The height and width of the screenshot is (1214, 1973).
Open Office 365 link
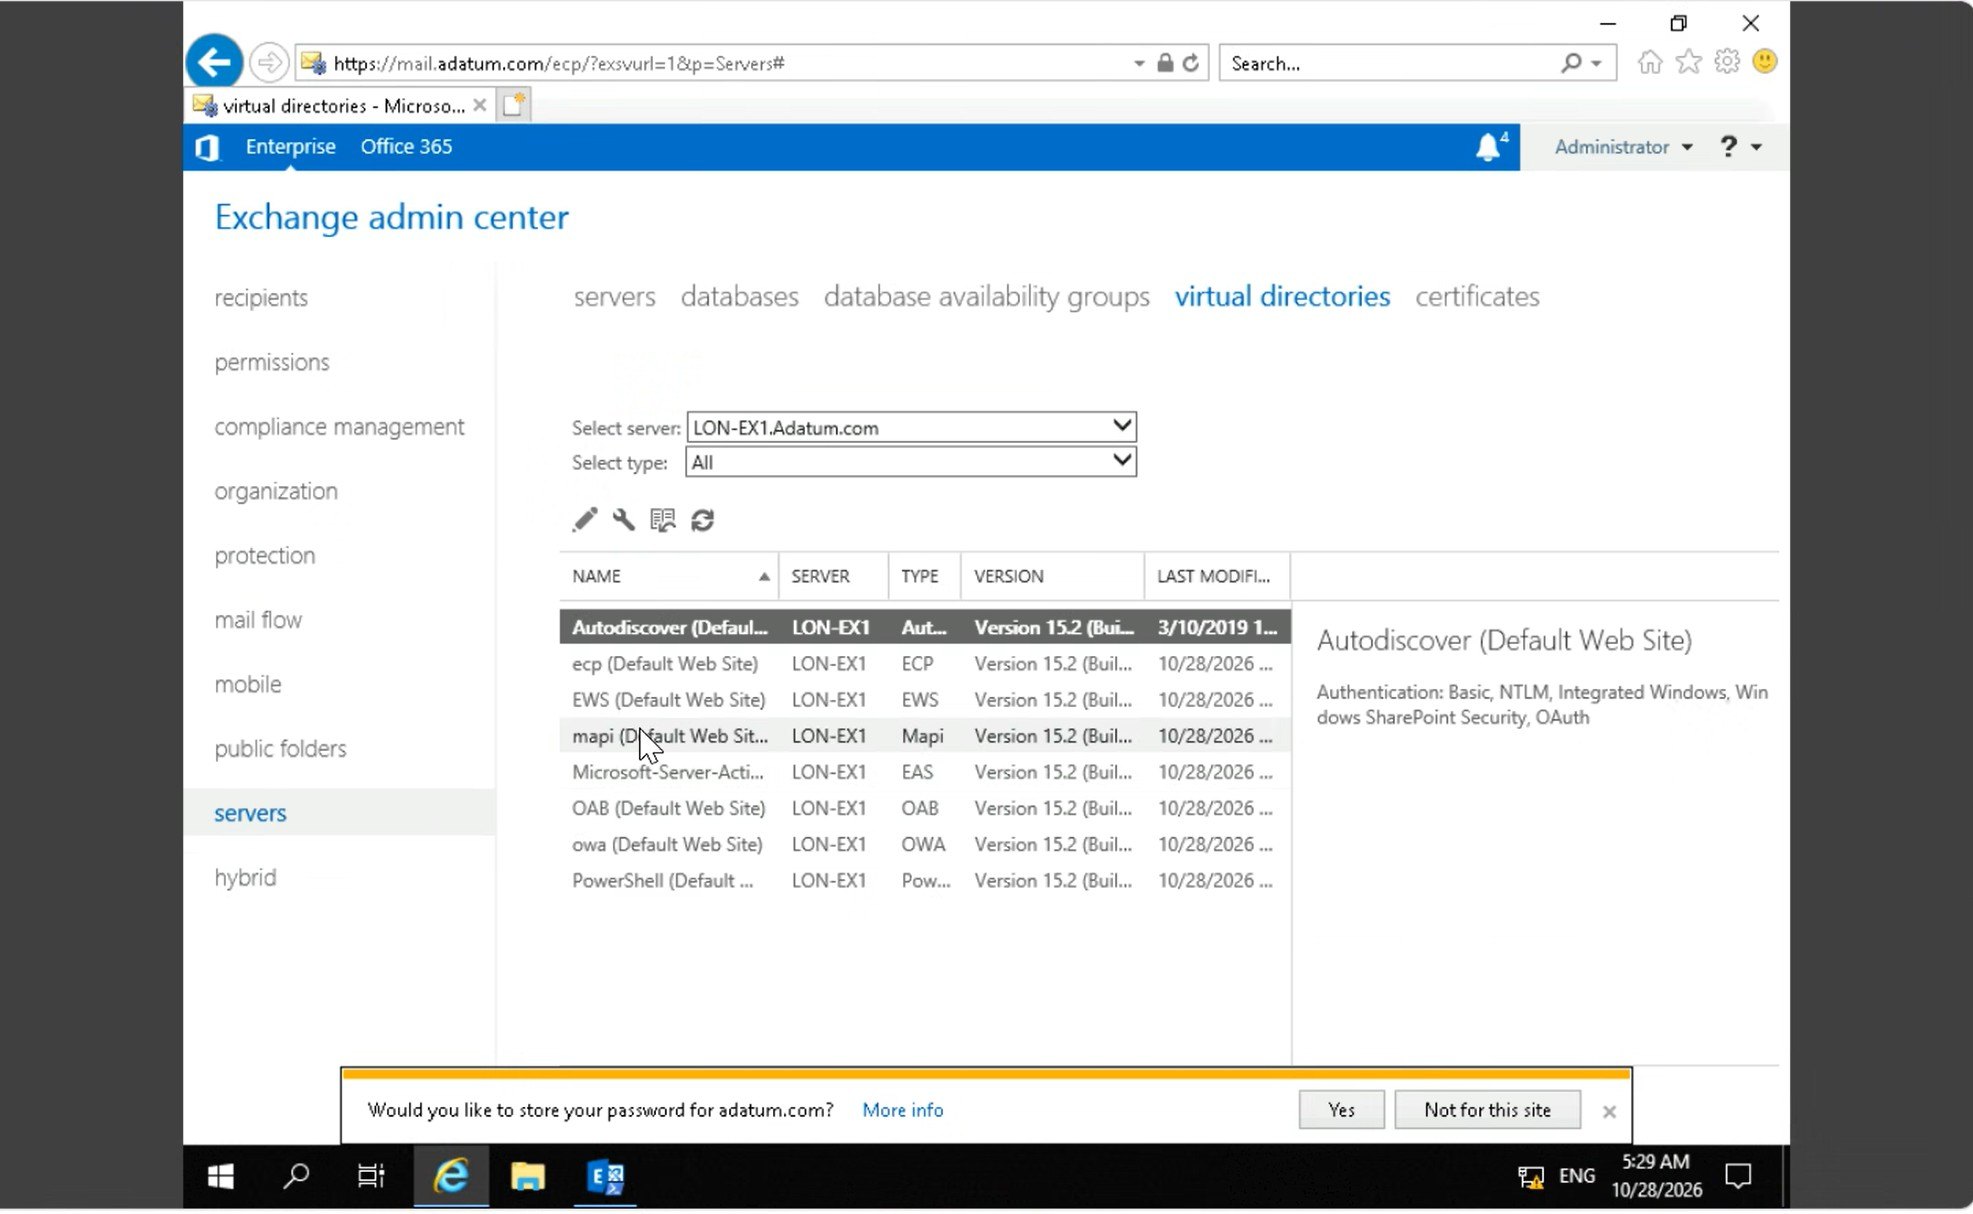pyautogui.click(x=406, y=147)
